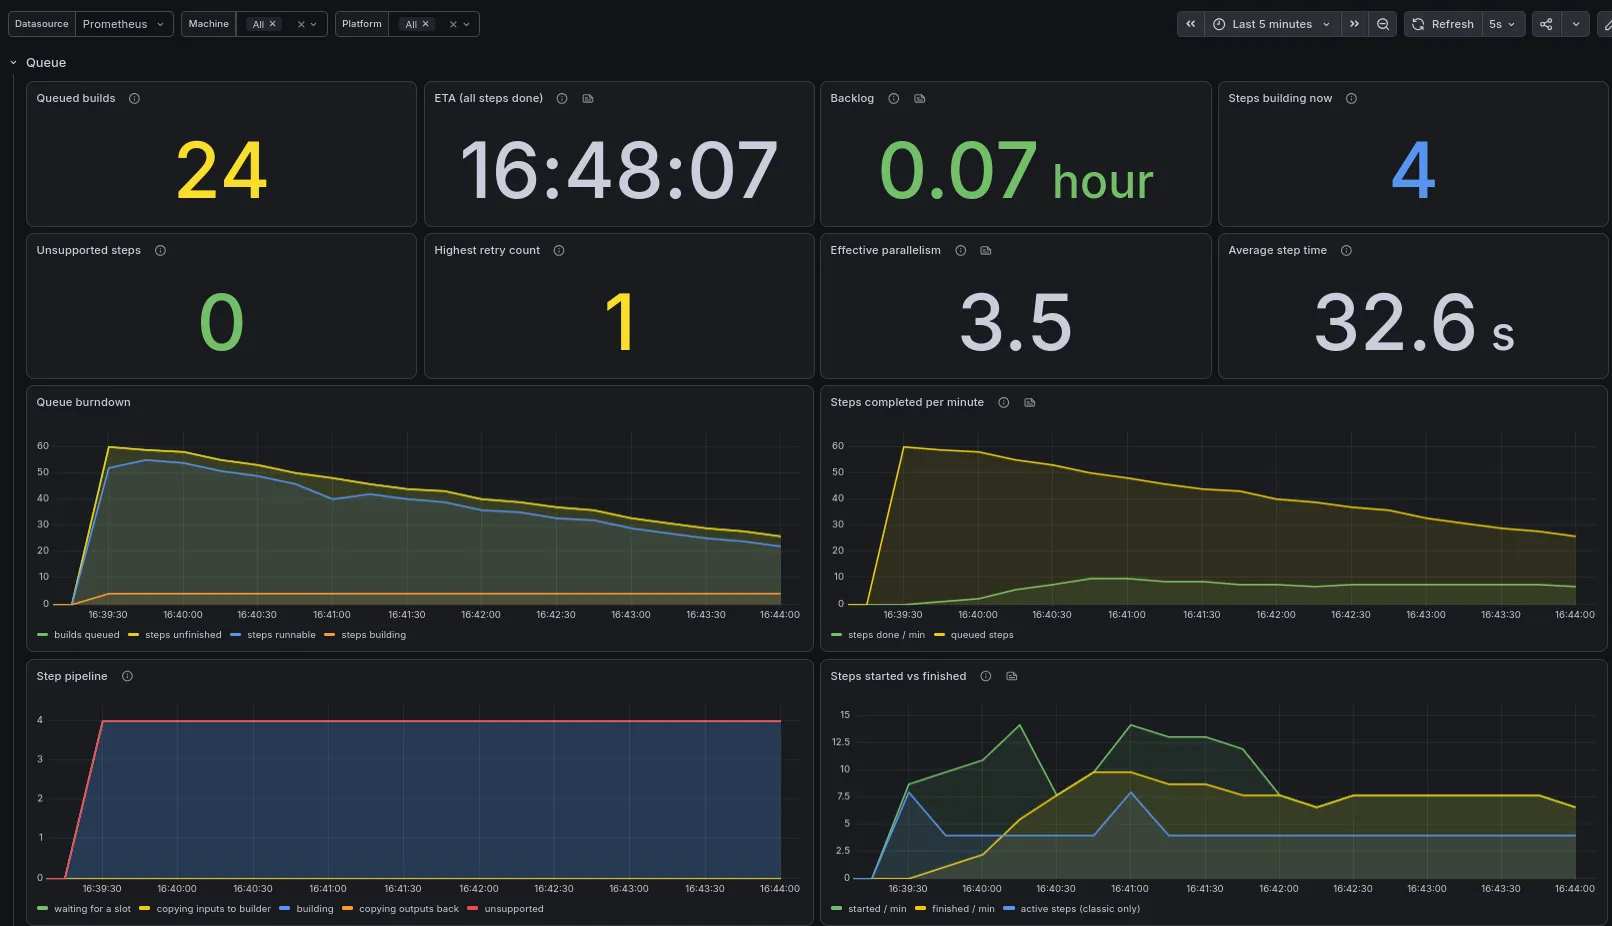Show info for ETA (all steps done) panel
This screenshot has width=1612, height=926.
pyautogui.click(x=562, y=98)
